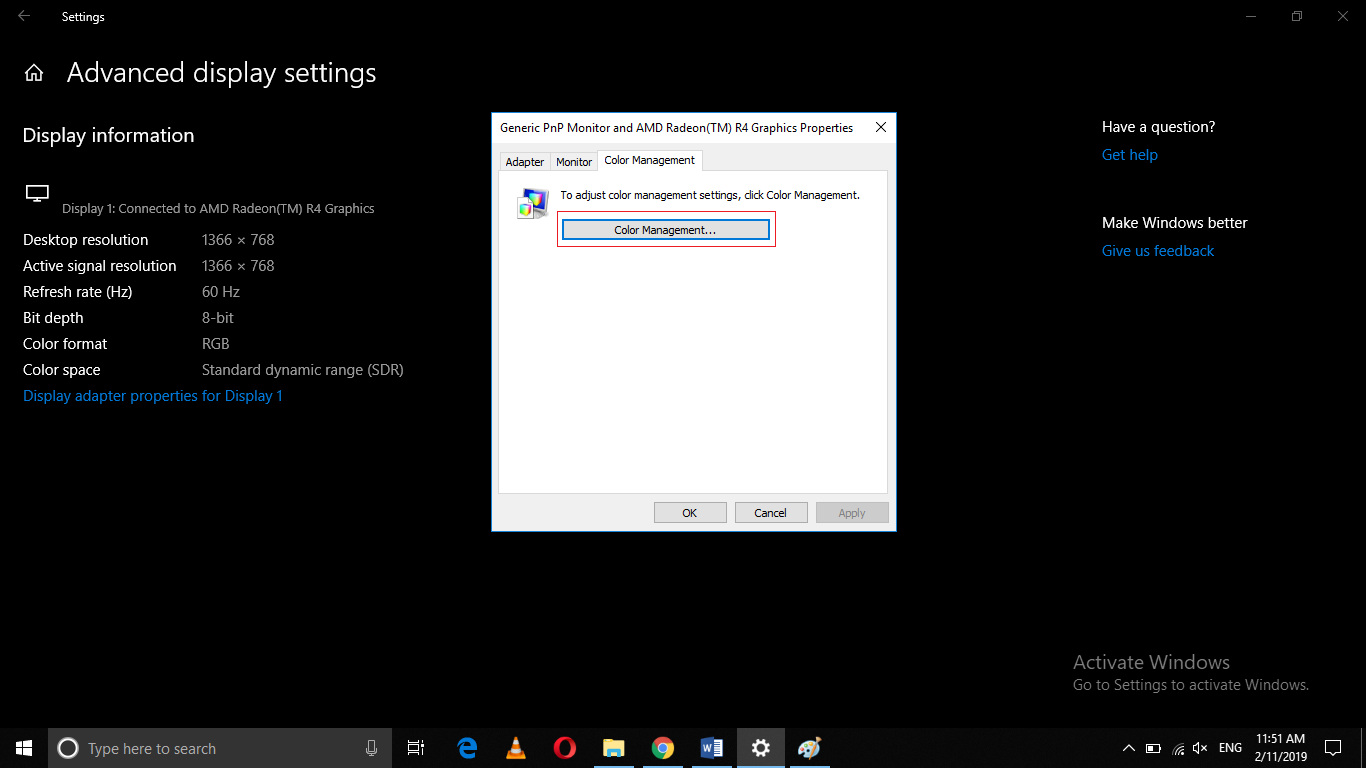Click the volume speaker icon in the tray
1366x768 pixels.
pos(1199,747)
